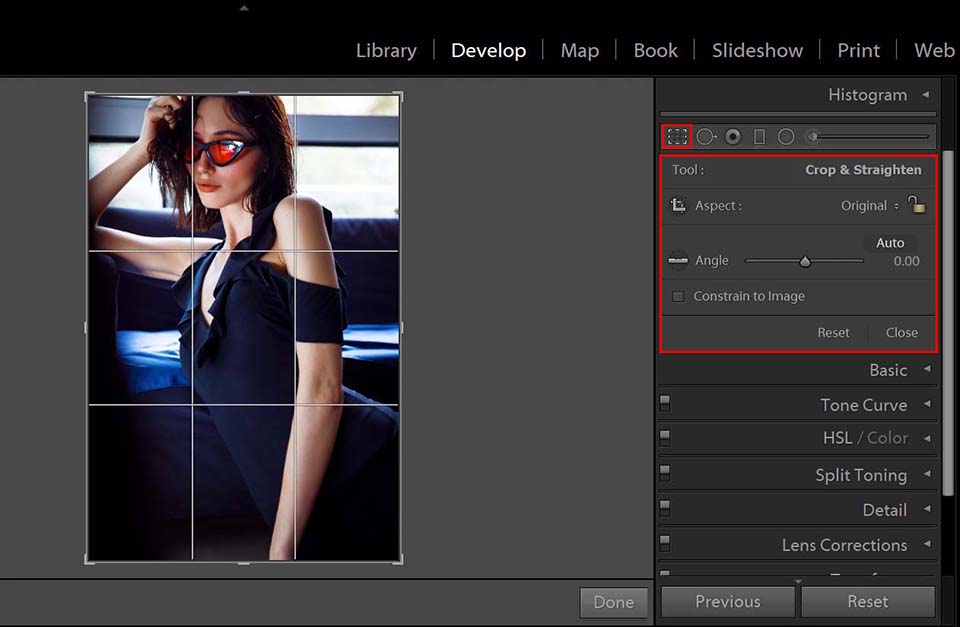The height and width of the screenshot is (627, 960).
Task: Click the right edge middle crop handle
Action: (401, 328)
